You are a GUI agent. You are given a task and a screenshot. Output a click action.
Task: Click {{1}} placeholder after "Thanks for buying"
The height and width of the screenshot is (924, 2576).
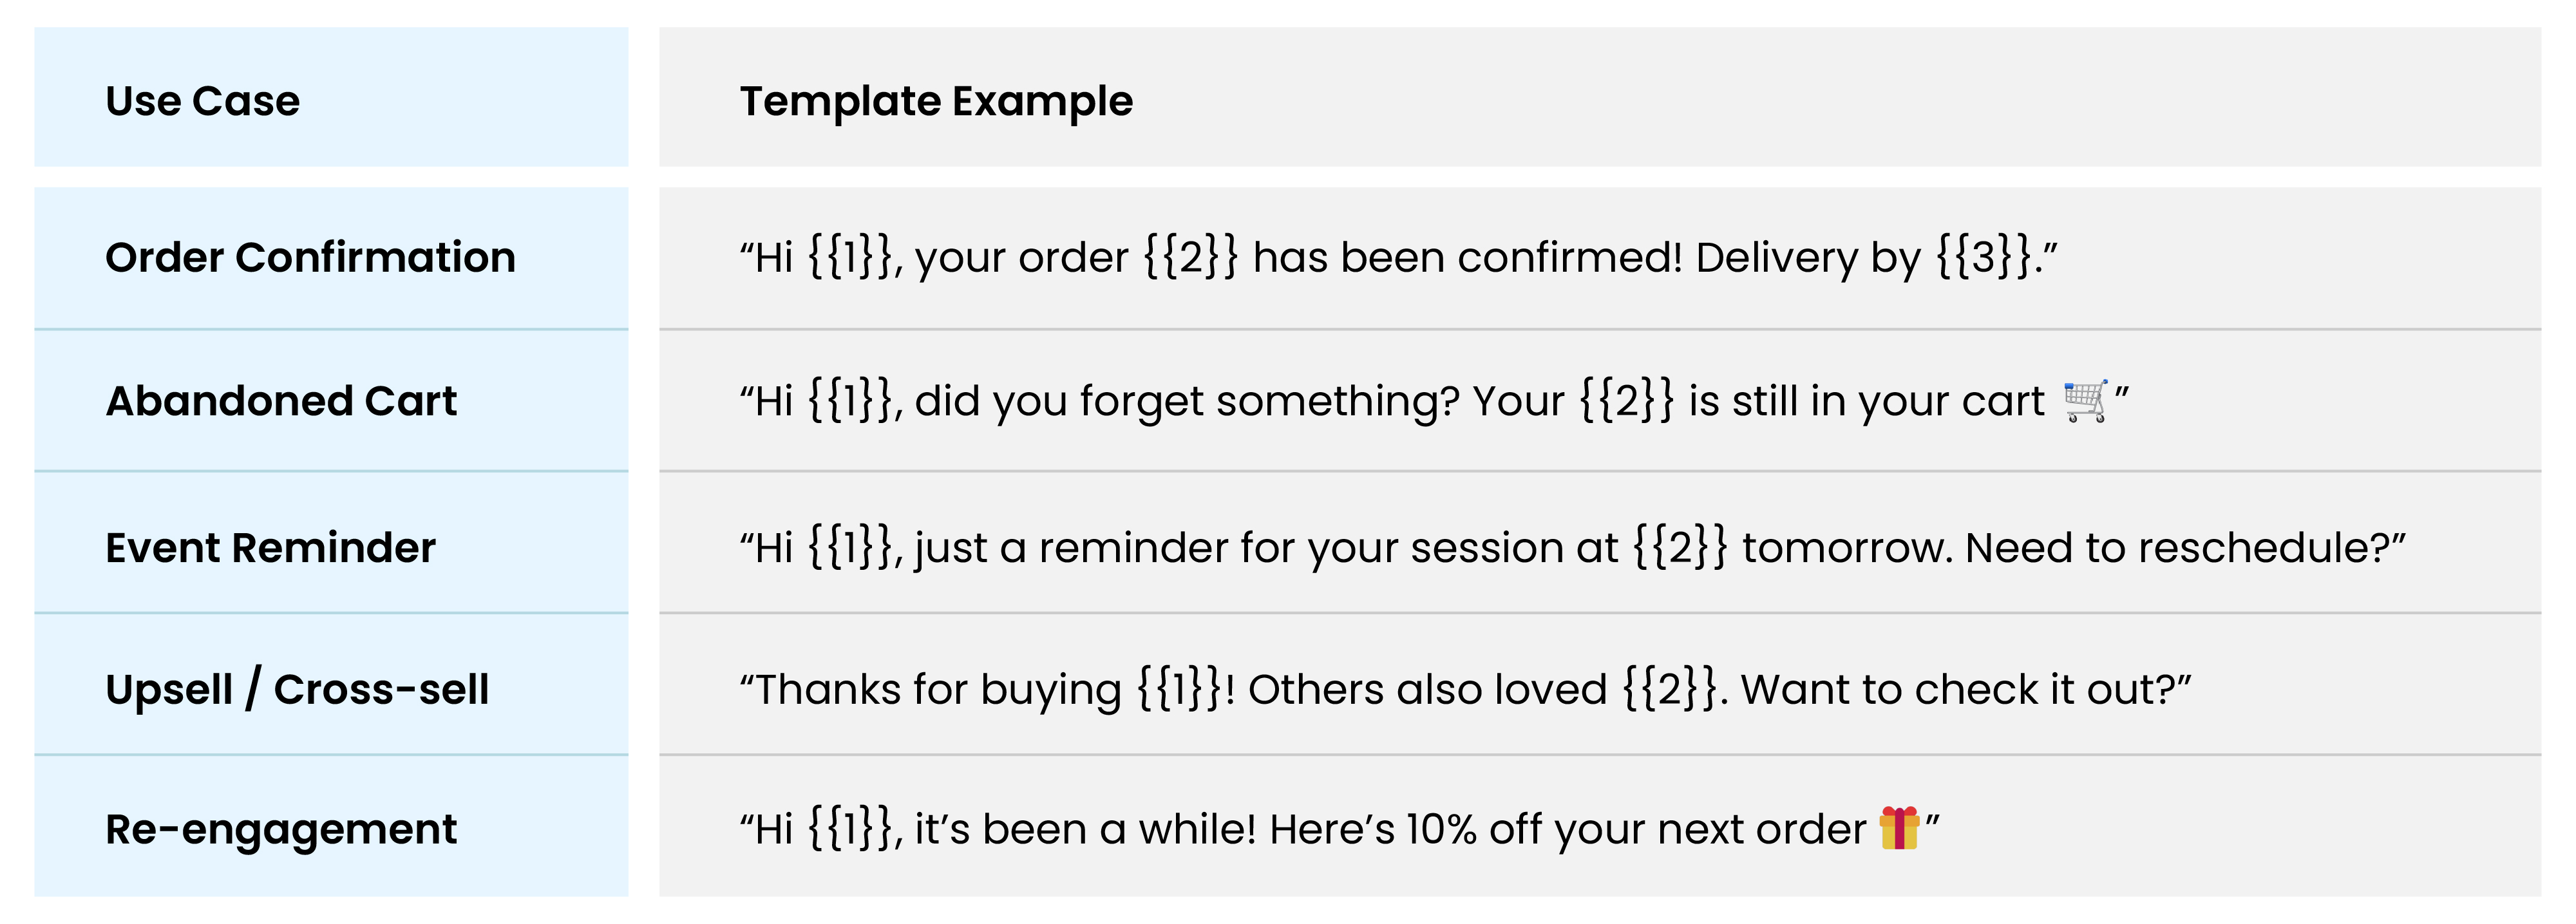pos(1180,689)
